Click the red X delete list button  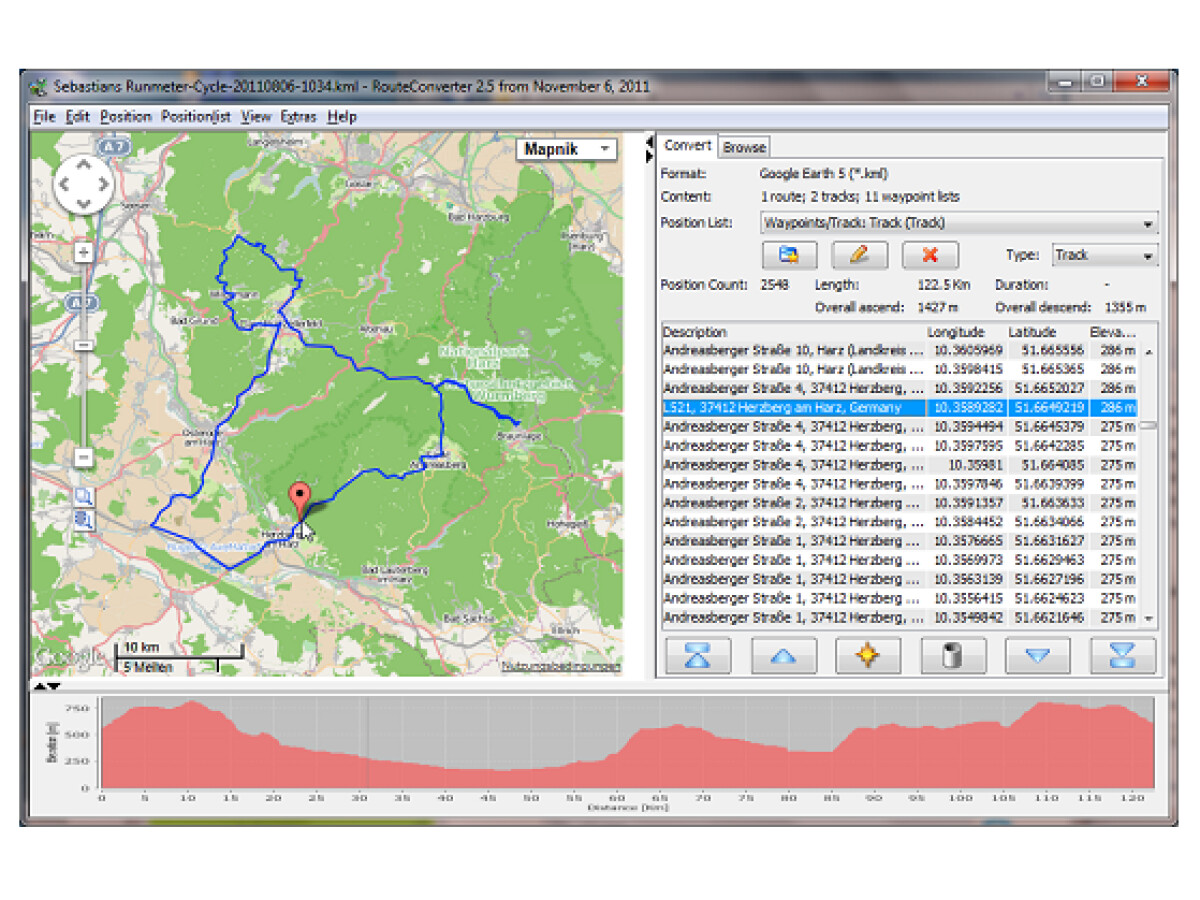click(x=929, y=255)
